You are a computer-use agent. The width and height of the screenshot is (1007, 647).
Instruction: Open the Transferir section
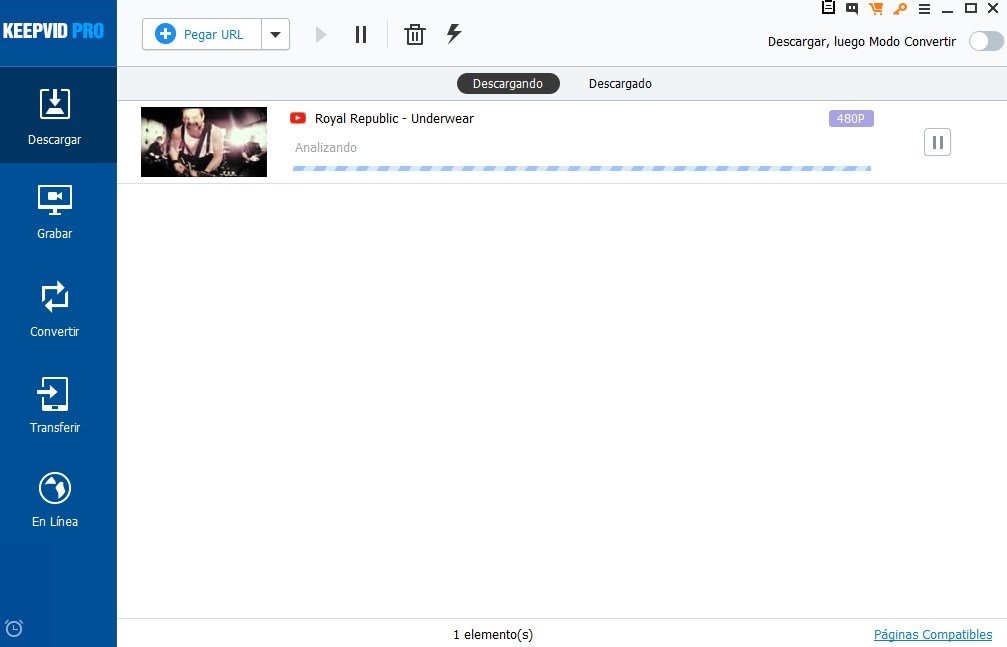point(55,405)
